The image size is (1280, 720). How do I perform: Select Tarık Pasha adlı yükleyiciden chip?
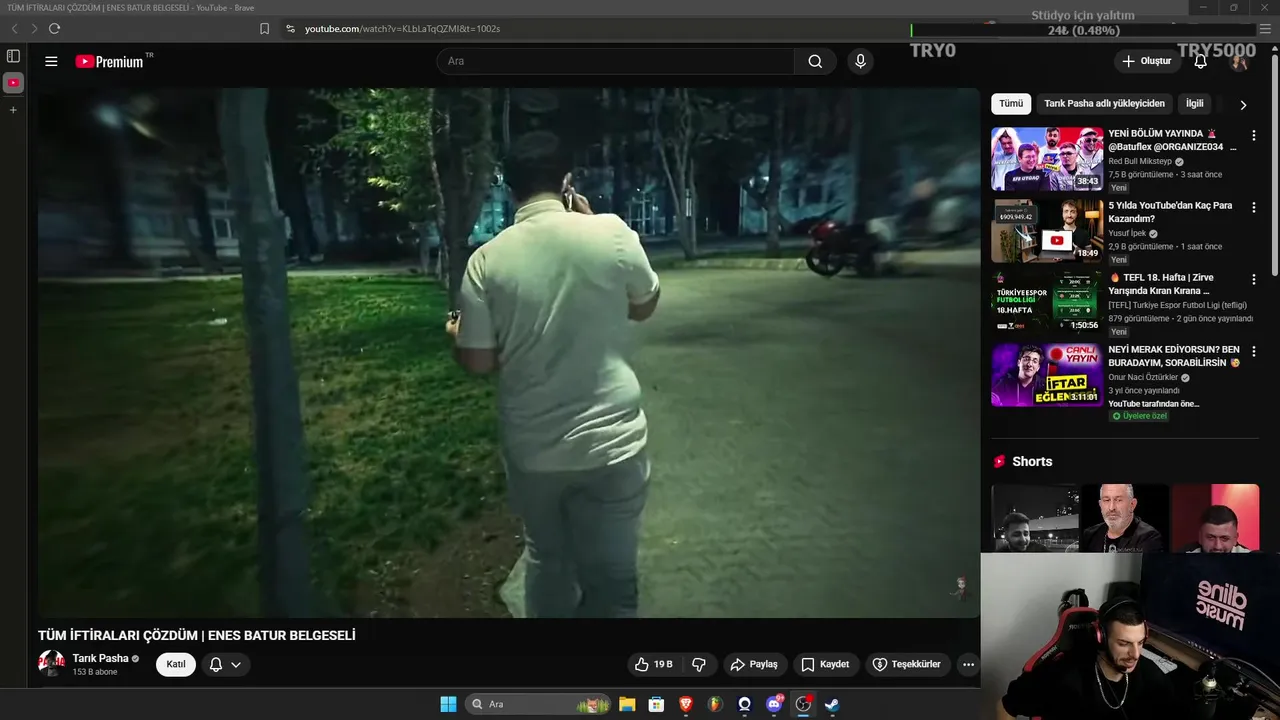click(x=1104, y=104)
